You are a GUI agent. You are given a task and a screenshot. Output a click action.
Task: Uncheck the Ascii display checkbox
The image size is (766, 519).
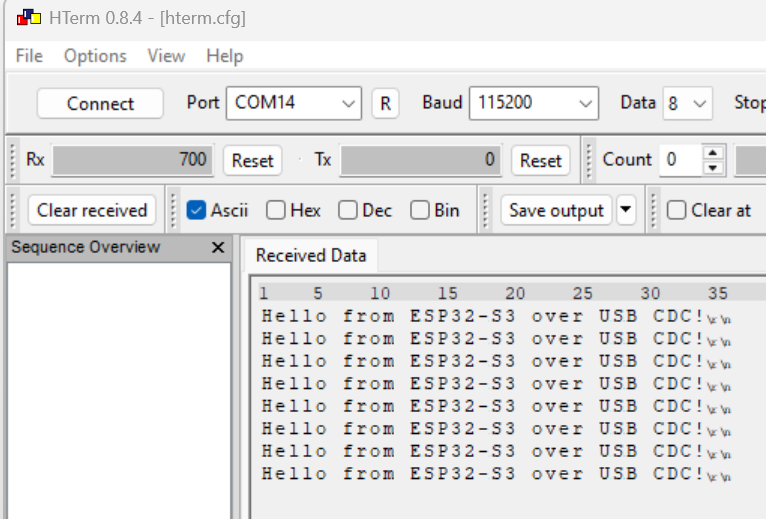coord(197,210)
